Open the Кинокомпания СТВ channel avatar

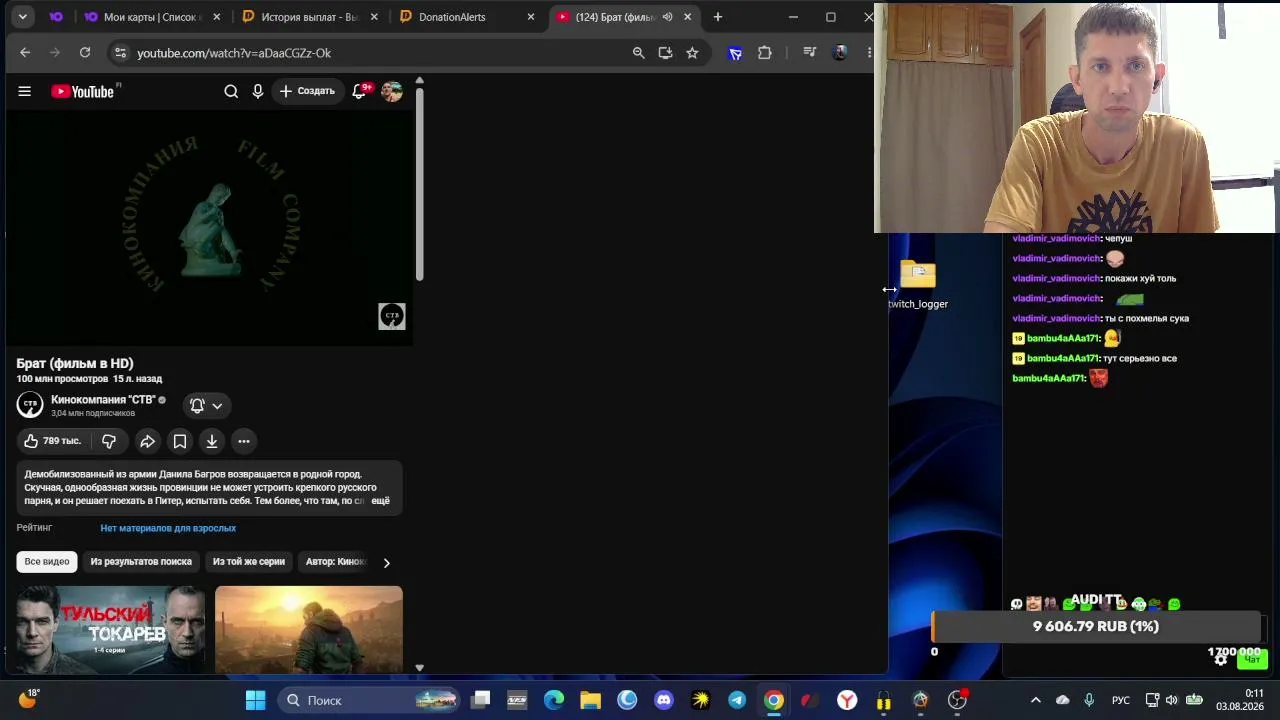(x=30, y=405)
